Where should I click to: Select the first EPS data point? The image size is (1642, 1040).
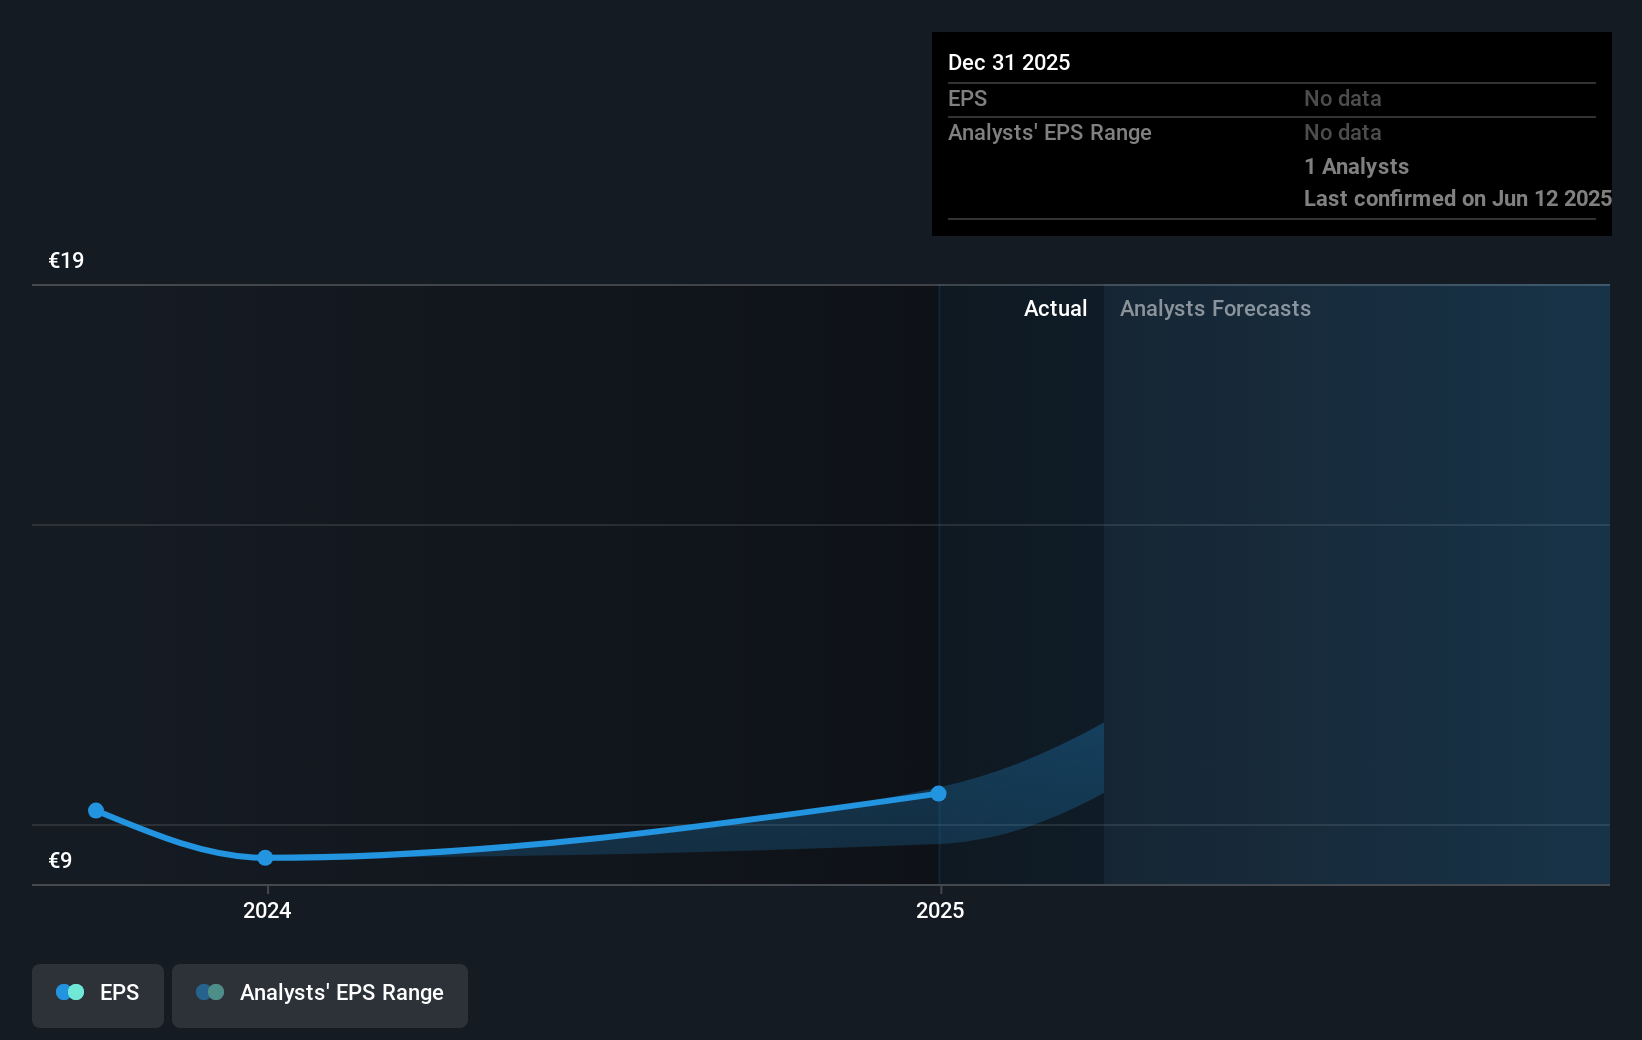96,811
